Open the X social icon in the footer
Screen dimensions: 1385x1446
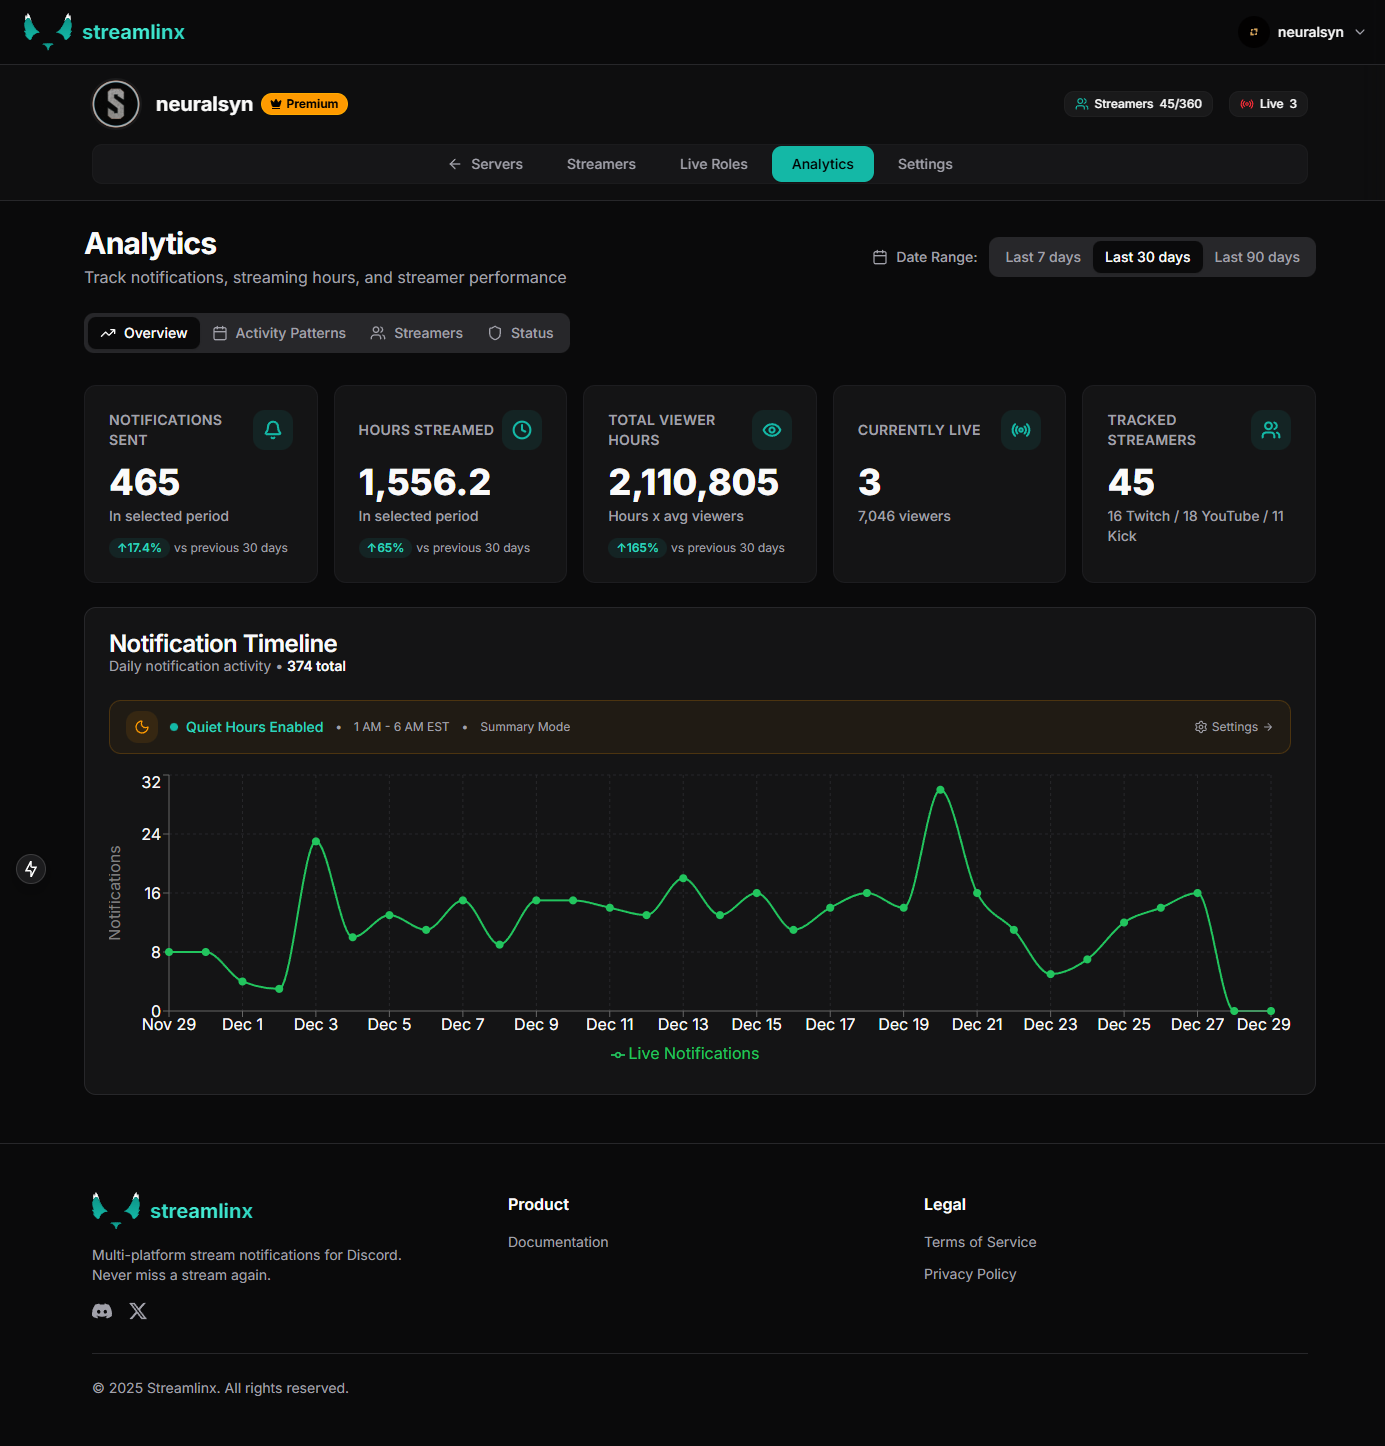coord(137,1311)
